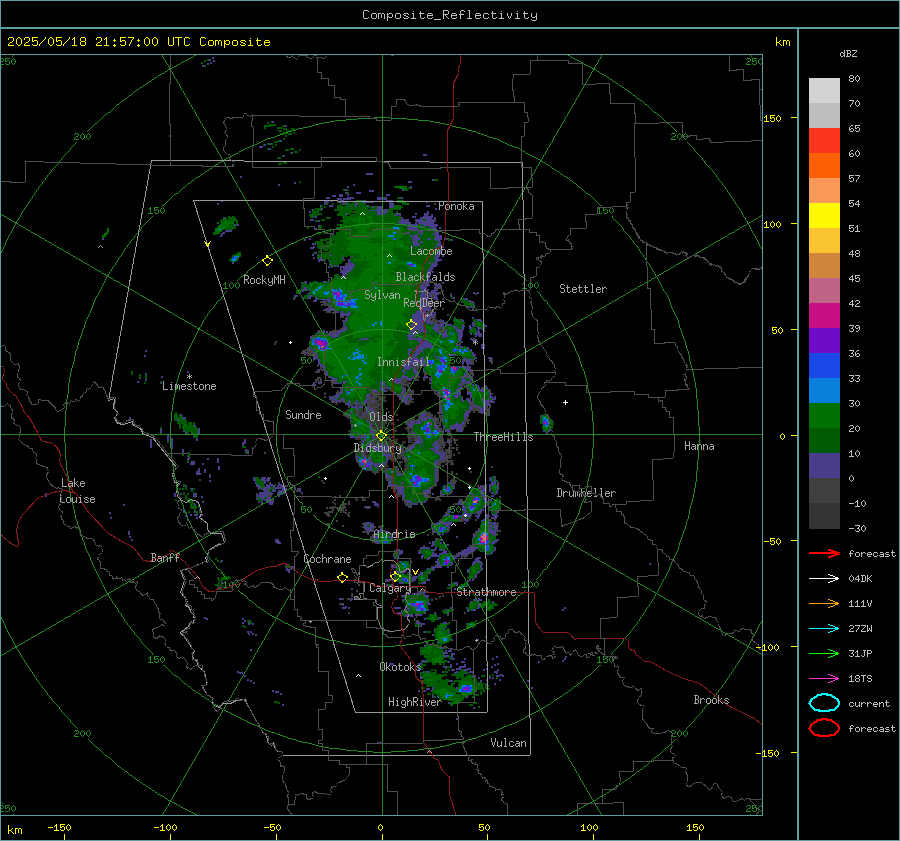Image resolution: width=900 pixels, height=841 pixels.
Task: Click the cyan 'current' ellipse legend symbol
Action: pyautogui.click(x=824, y=703)
